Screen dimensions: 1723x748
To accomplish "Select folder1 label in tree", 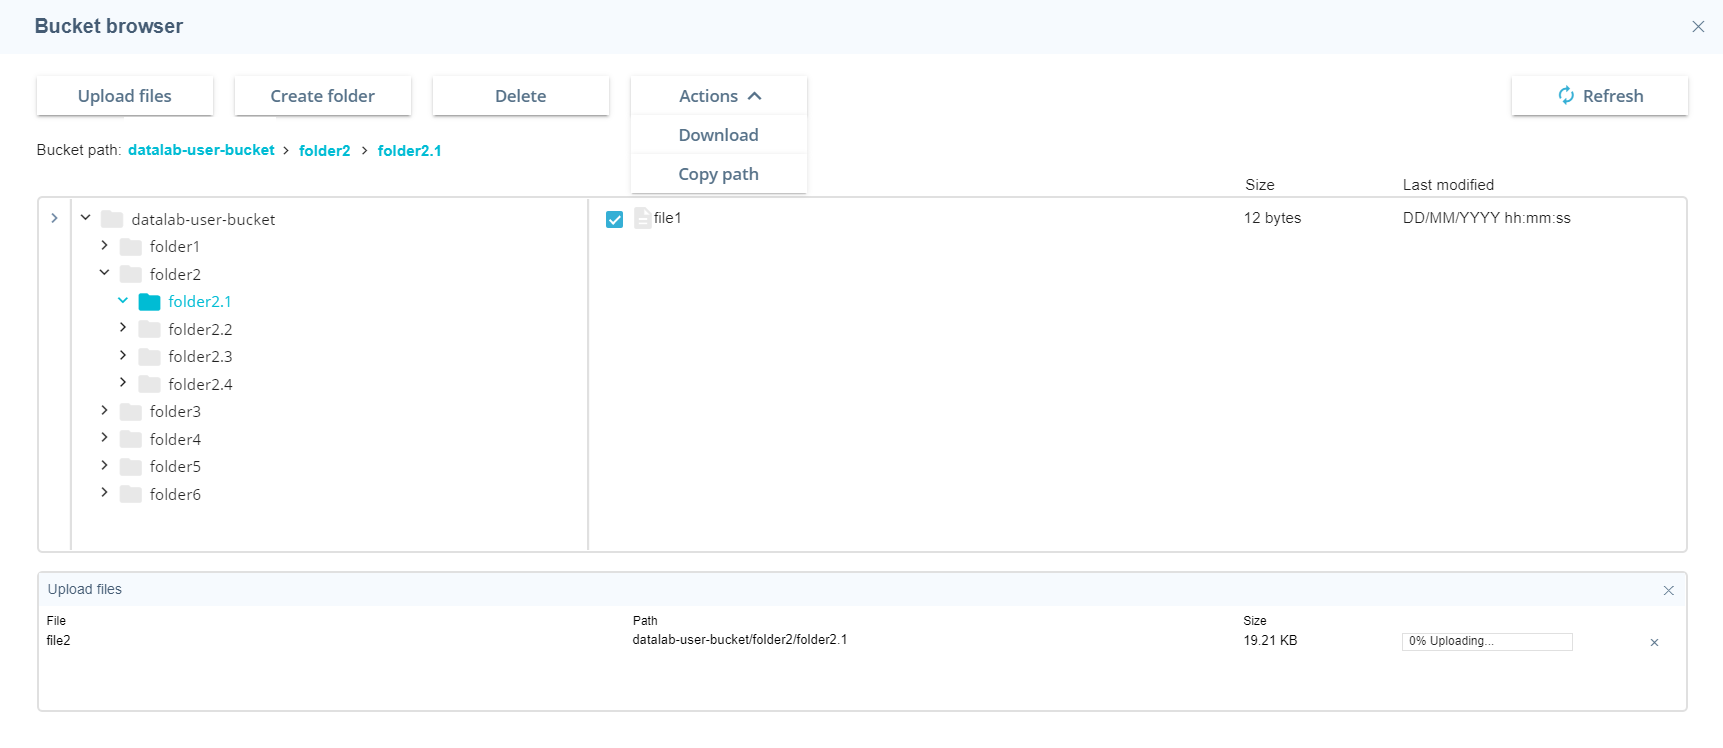I will pos(175,247).
